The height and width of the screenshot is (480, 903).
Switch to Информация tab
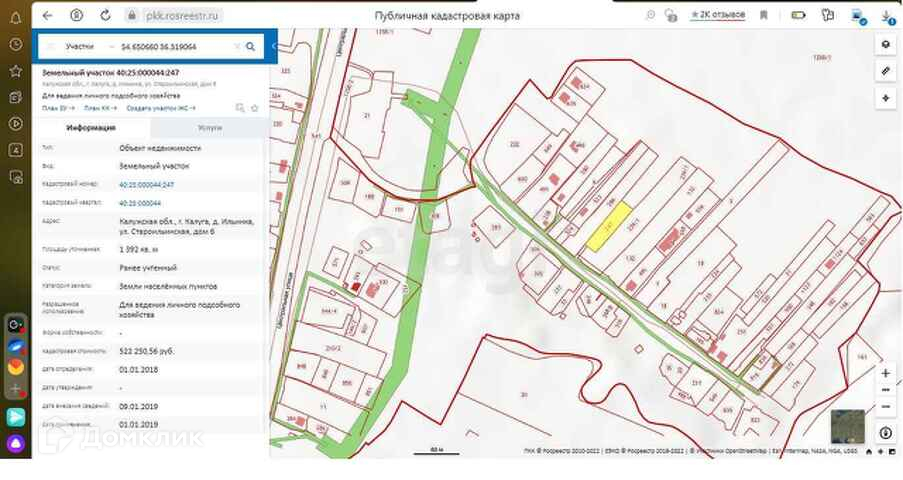[92, 127]
